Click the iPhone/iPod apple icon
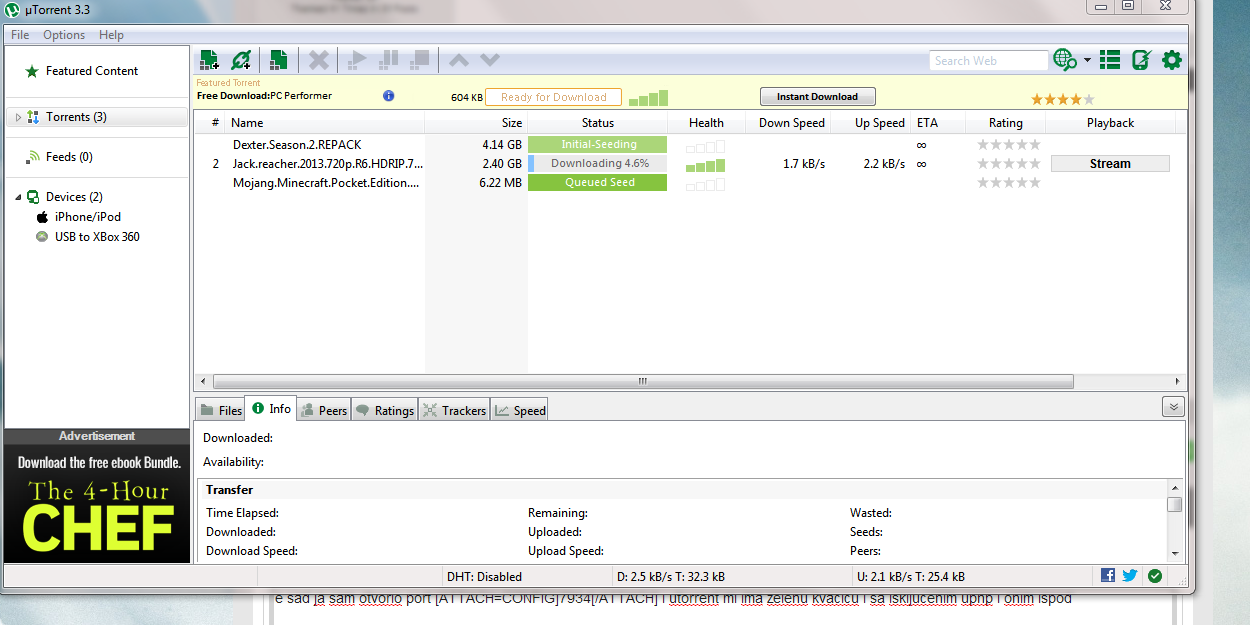1250x625 pixels. 43,216
